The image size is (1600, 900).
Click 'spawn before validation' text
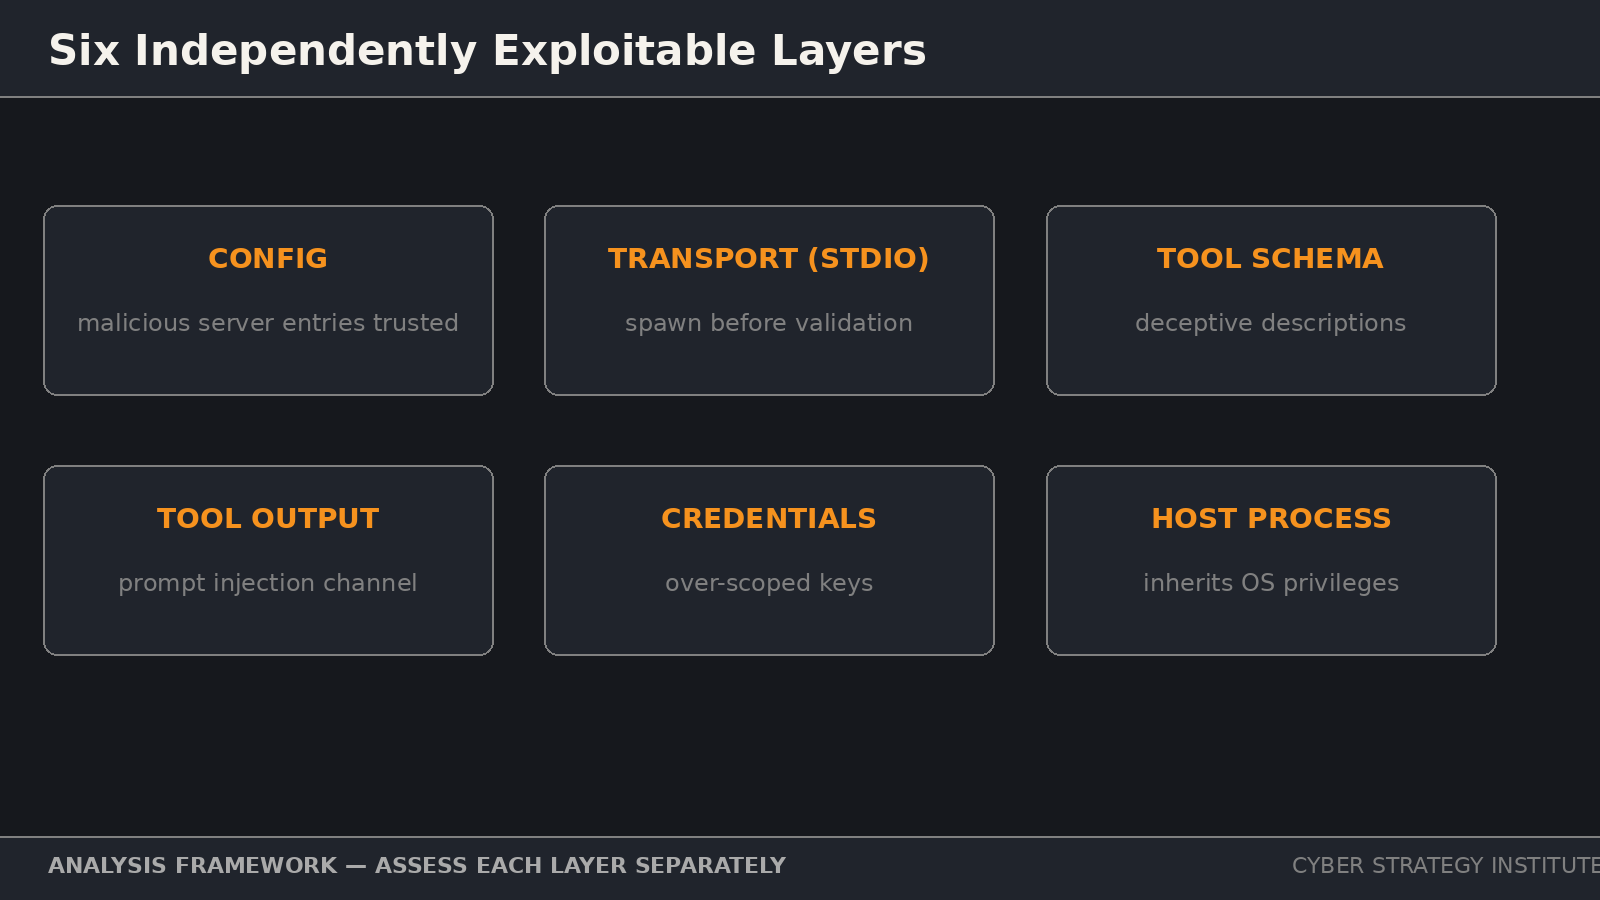(769, 324)
